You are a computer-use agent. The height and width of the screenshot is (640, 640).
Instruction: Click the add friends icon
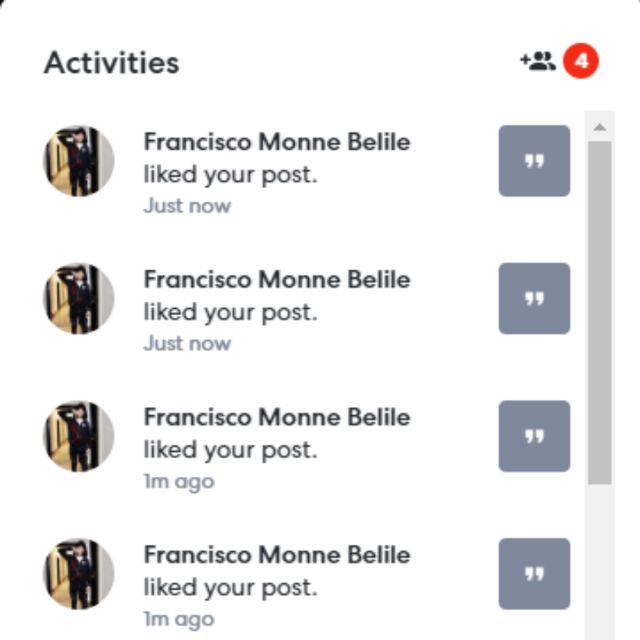coord(537,62)
